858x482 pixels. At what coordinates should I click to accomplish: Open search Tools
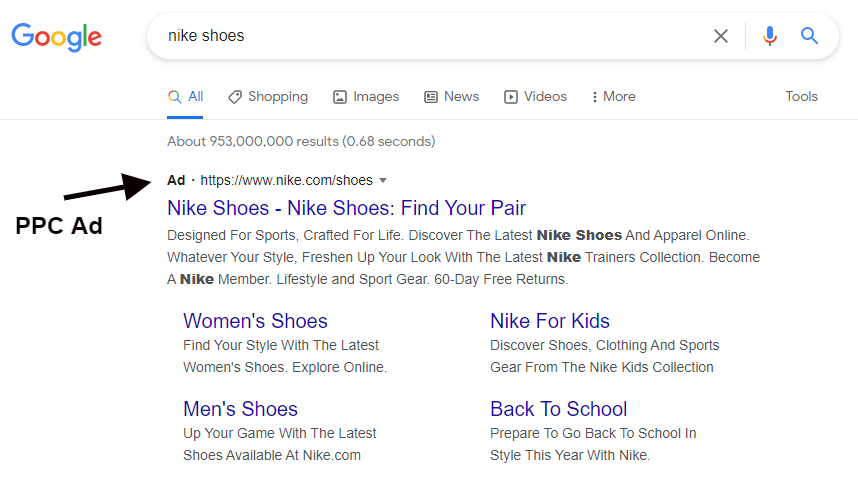[x=802, y=96]
